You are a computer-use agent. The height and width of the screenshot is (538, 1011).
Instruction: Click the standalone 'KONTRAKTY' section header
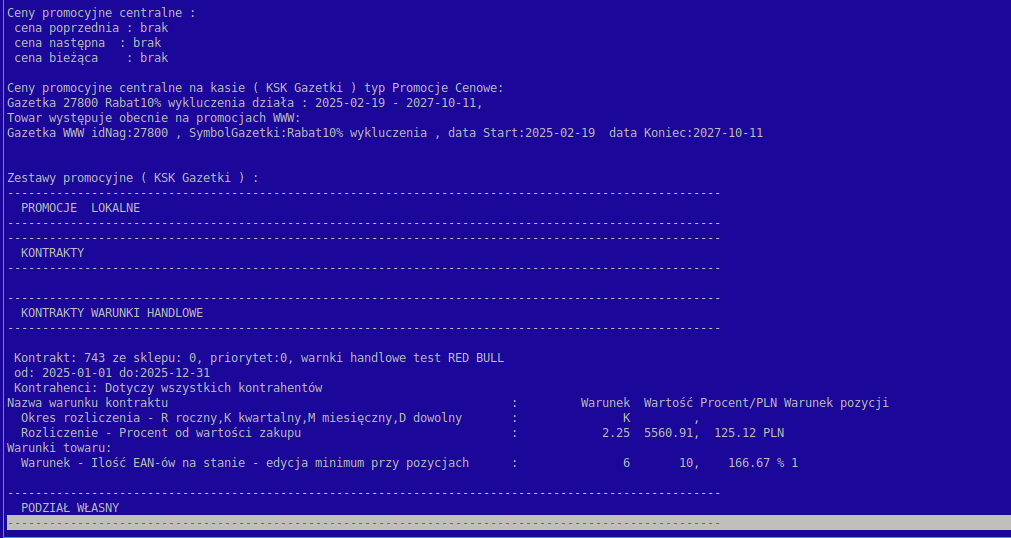[x=52, y=253]
